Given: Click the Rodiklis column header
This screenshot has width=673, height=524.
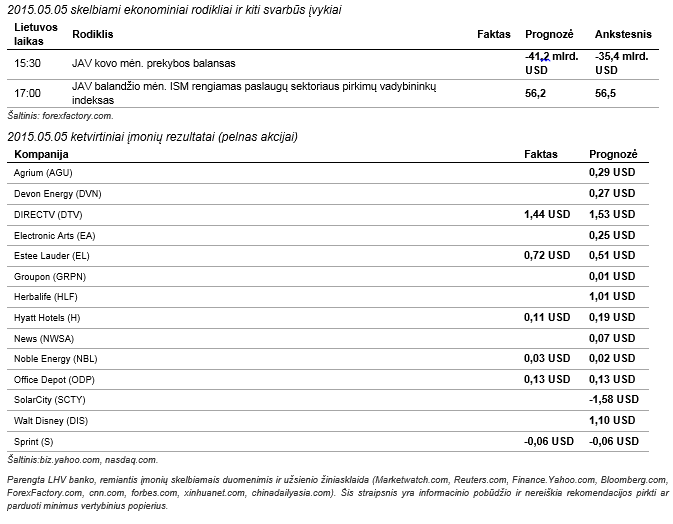Looking at the screenshot, I should (92, 34).
